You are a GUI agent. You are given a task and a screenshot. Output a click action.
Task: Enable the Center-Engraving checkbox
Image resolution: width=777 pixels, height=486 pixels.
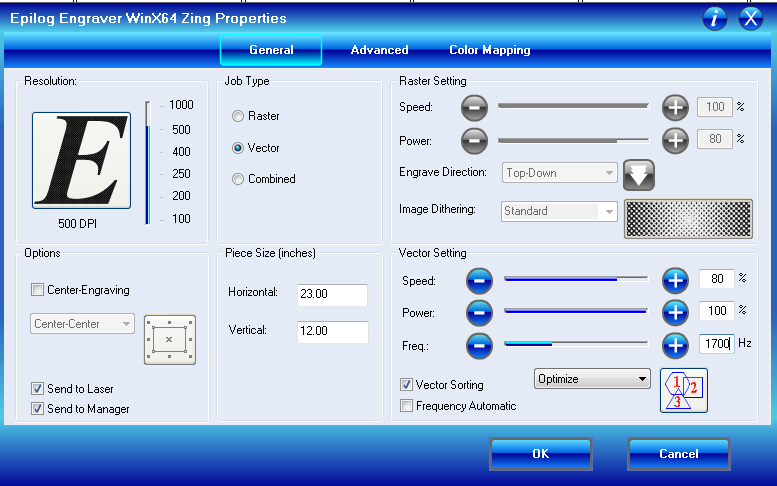(37, 289)
